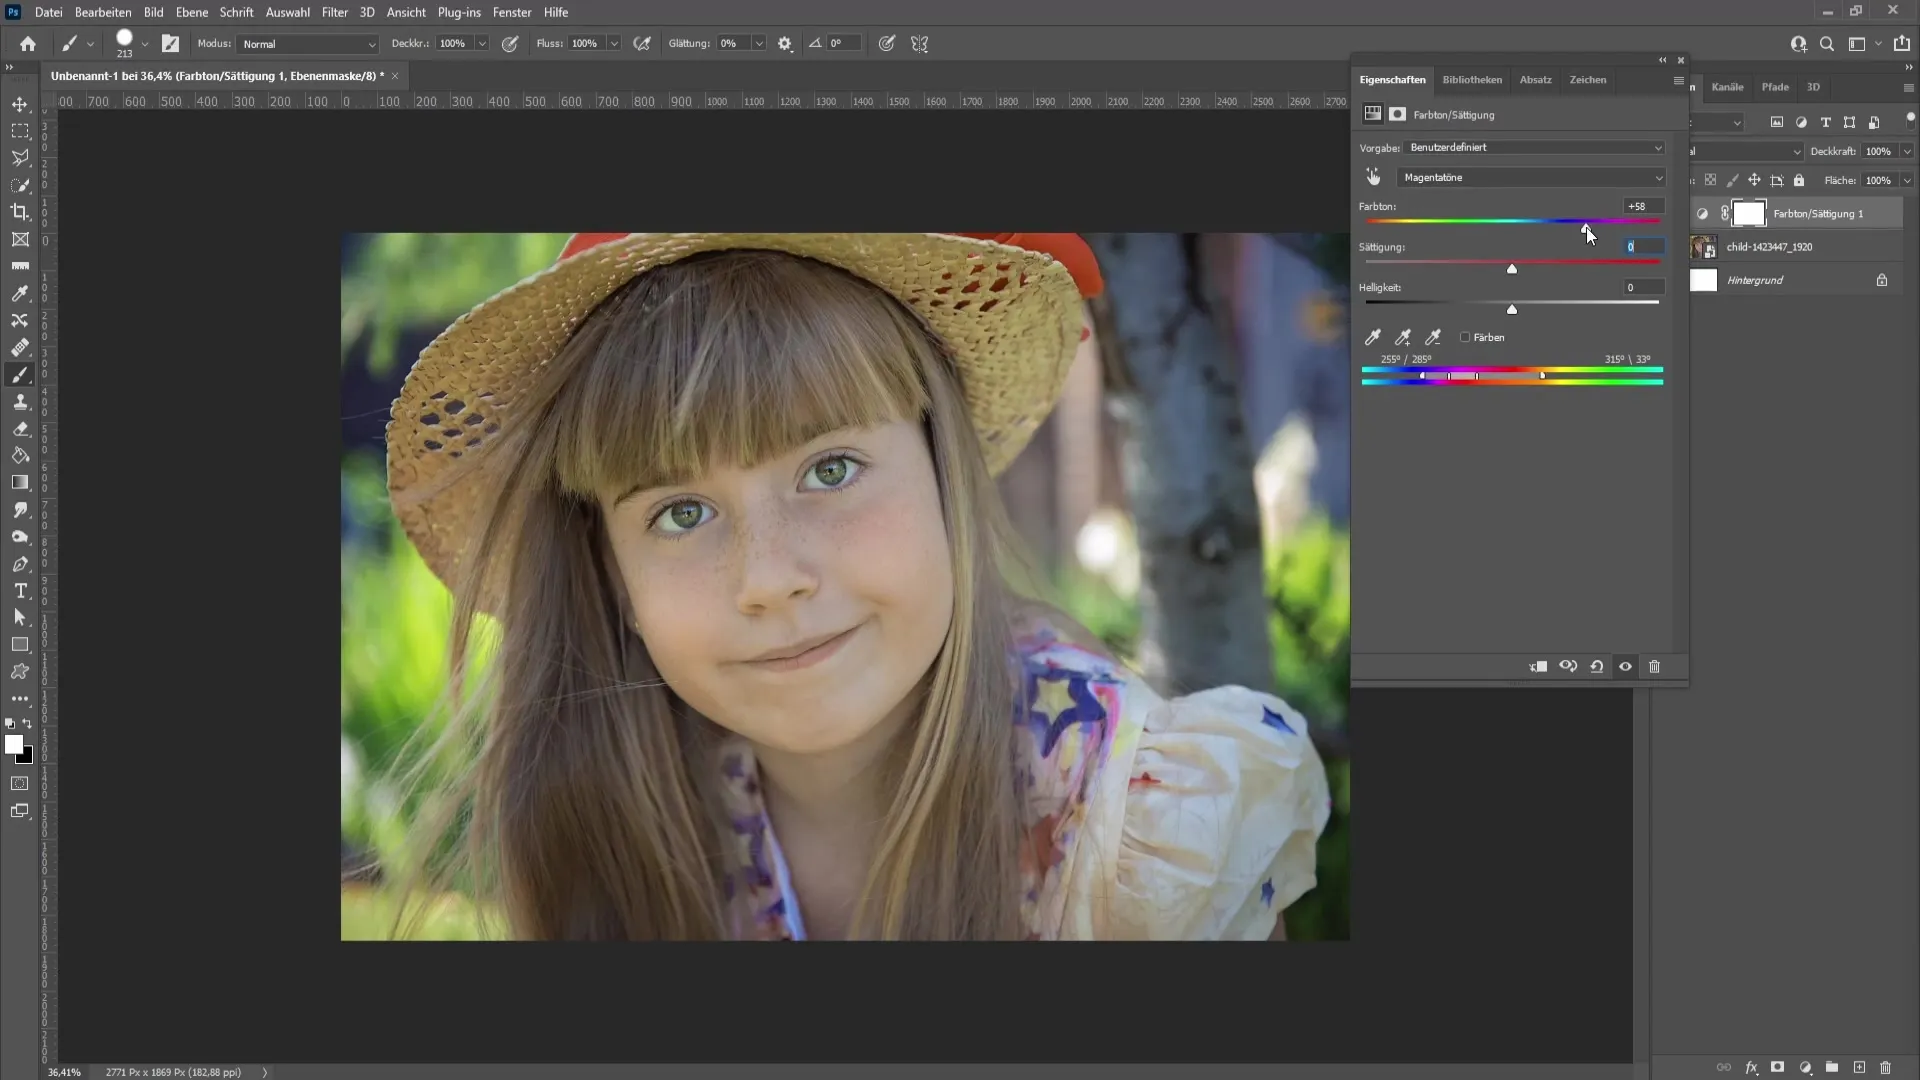Select the Healing Brush tool
This screenshot has width=1920, height=1080.
(20, 347)
